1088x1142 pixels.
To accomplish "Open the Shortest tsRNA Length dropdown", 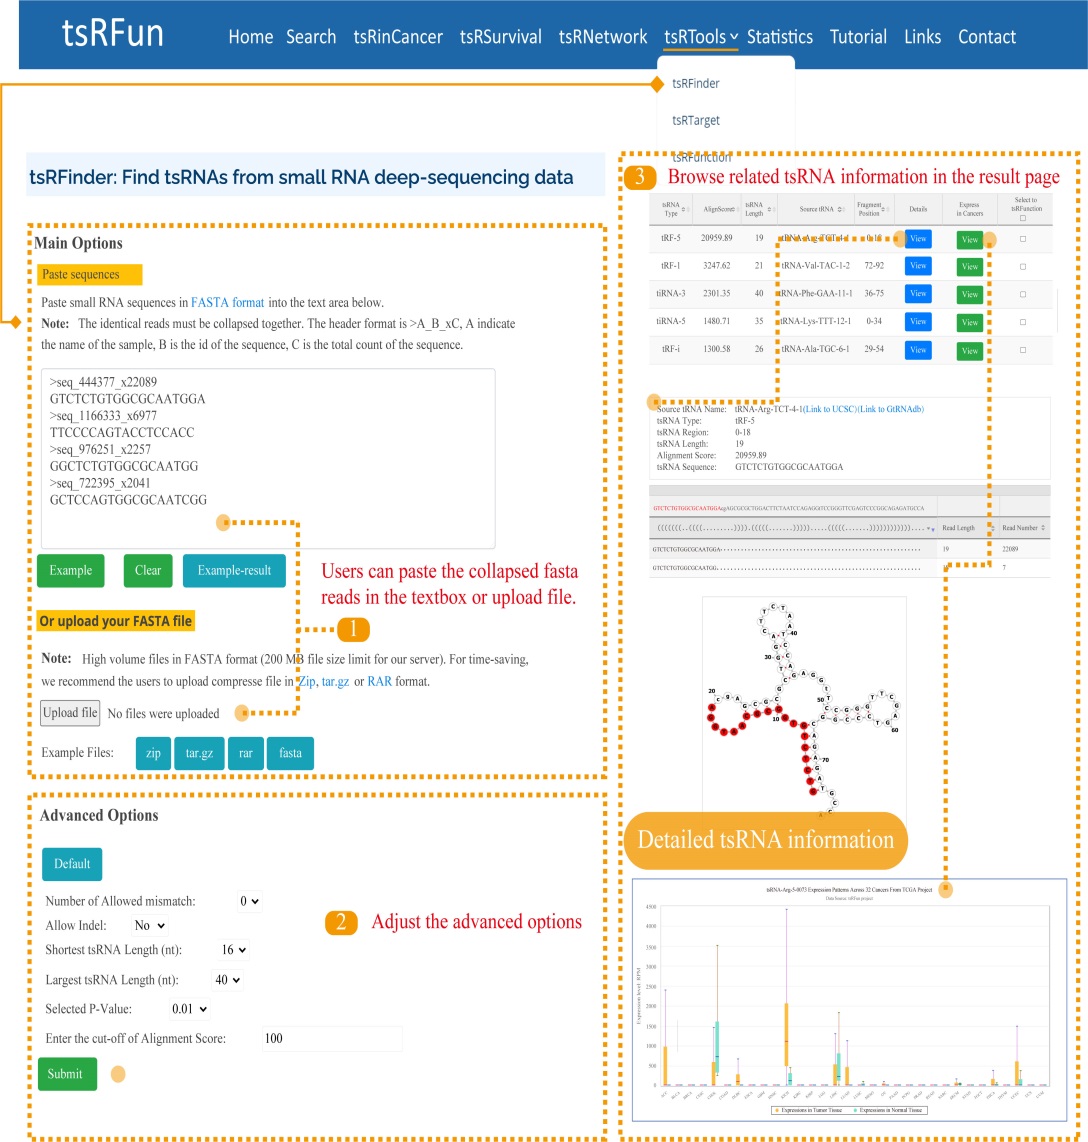I will tap(234, 950).
